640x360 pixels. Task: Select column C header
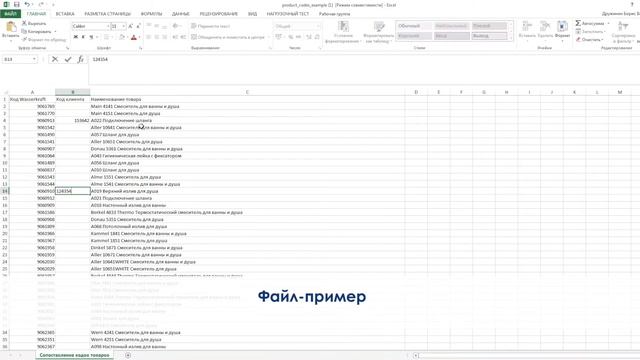(x=247, y=92)
